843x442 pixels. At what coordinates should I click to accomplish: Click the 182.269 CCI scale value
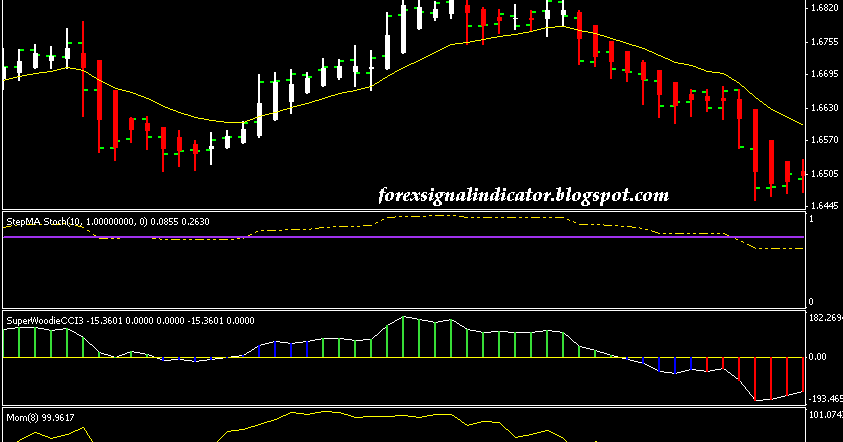826,318
